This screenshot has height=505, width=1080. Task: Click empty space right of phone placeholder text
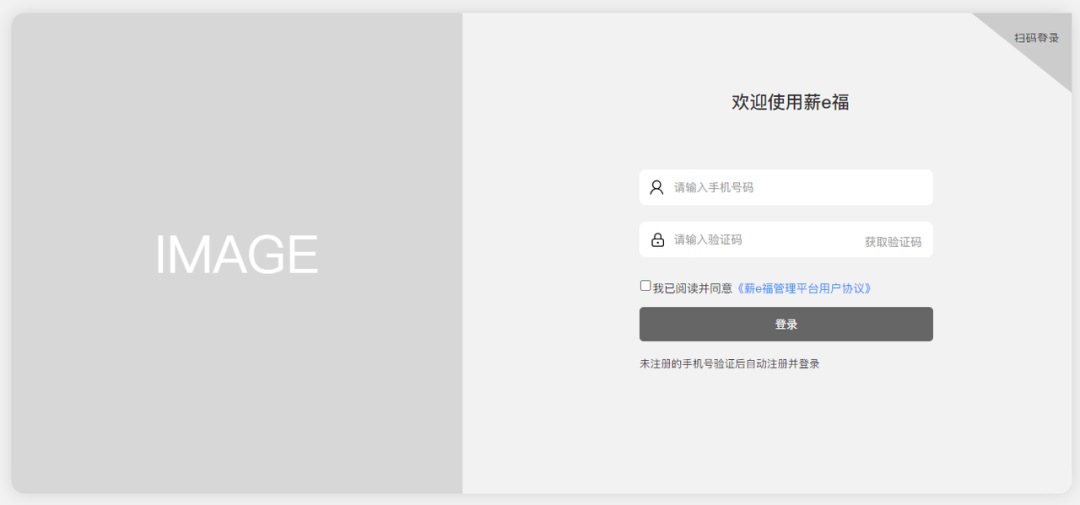coord(850,187)
